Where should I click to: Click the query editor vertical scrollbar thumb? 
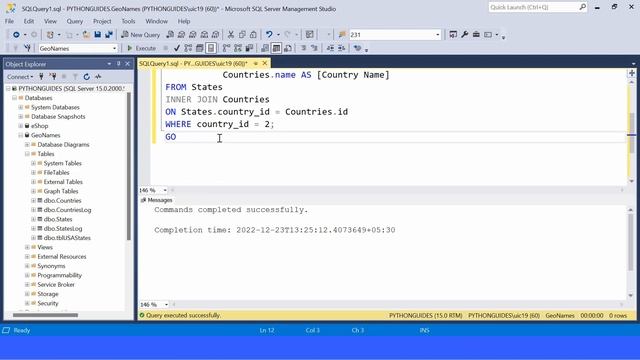tap(631, 133)
